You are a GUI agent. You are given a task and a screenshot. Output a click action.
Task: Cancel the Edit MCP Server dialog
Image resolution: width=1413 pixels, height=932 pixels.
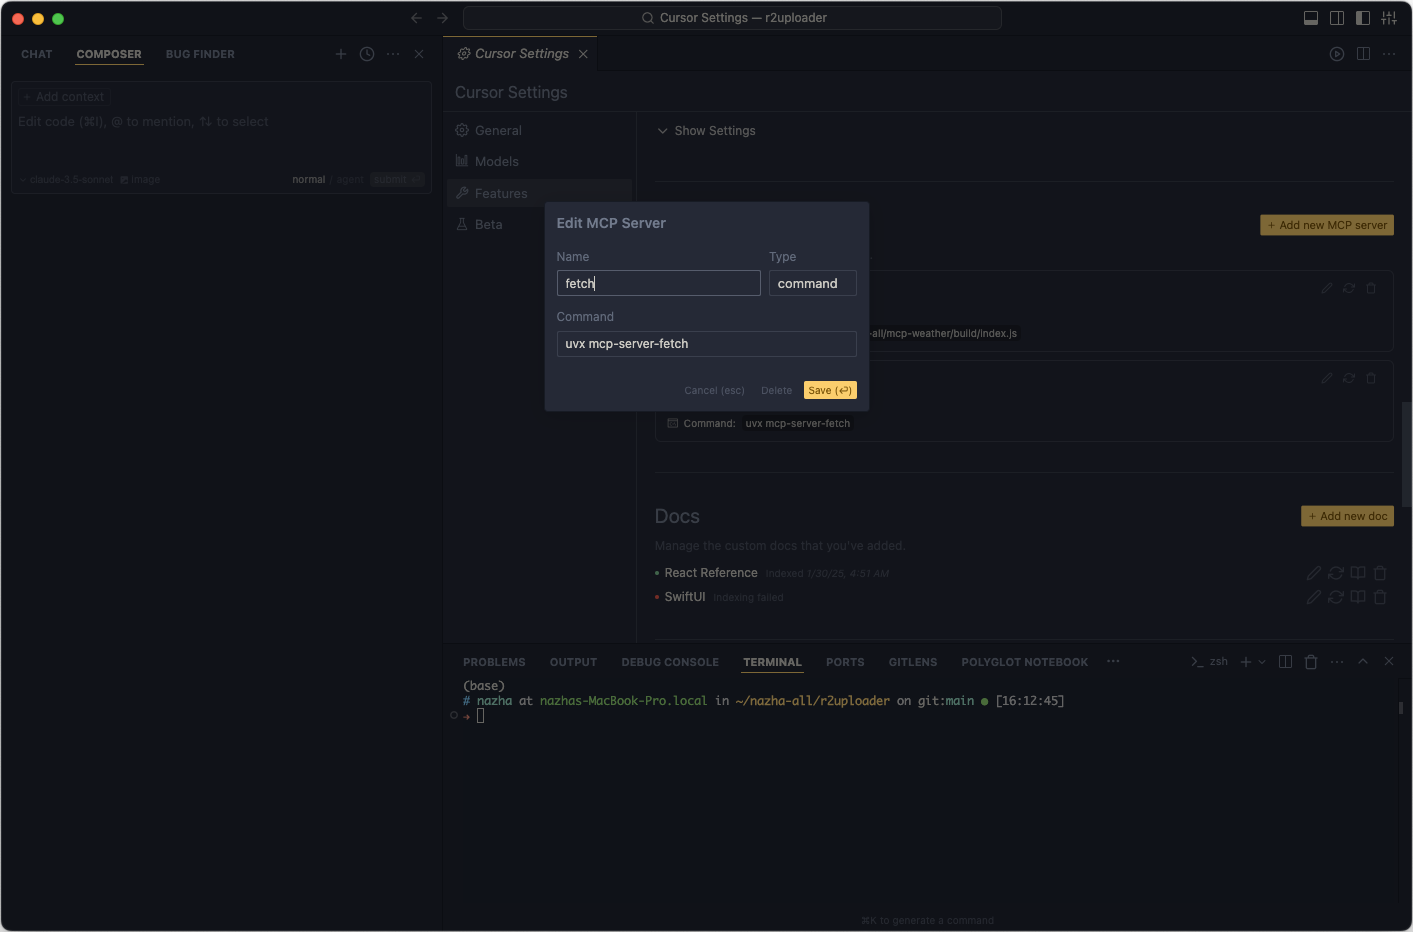(714, 391)
